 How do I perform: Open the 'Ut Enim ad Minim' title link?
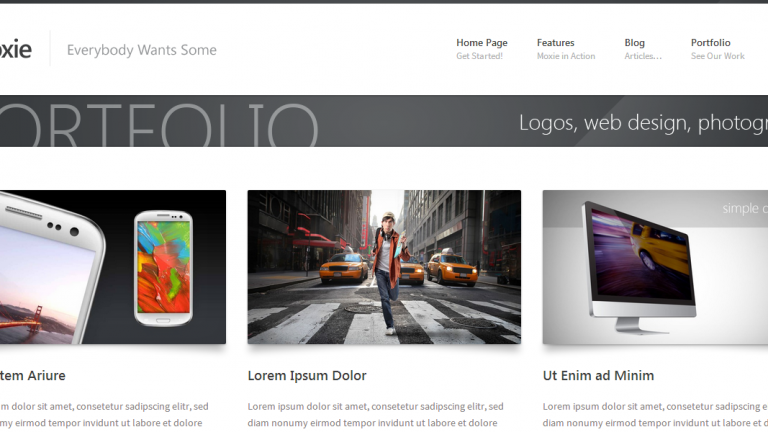pos(598,376)
